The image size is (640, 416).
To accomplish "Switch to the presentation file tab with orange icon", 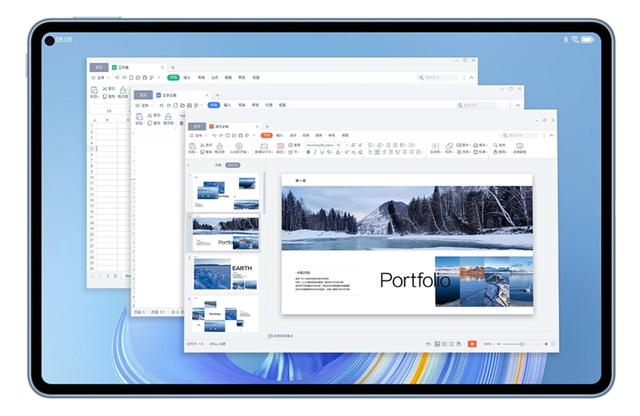I will pos(233,126).
